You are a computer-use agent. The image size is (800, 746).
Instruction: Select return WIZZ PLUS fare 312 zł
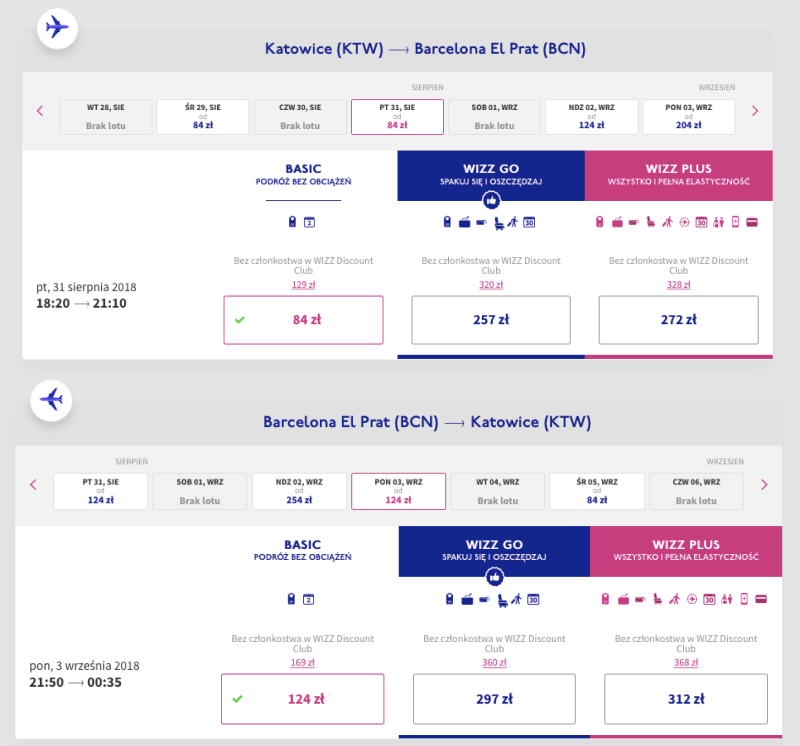(686, 699)
